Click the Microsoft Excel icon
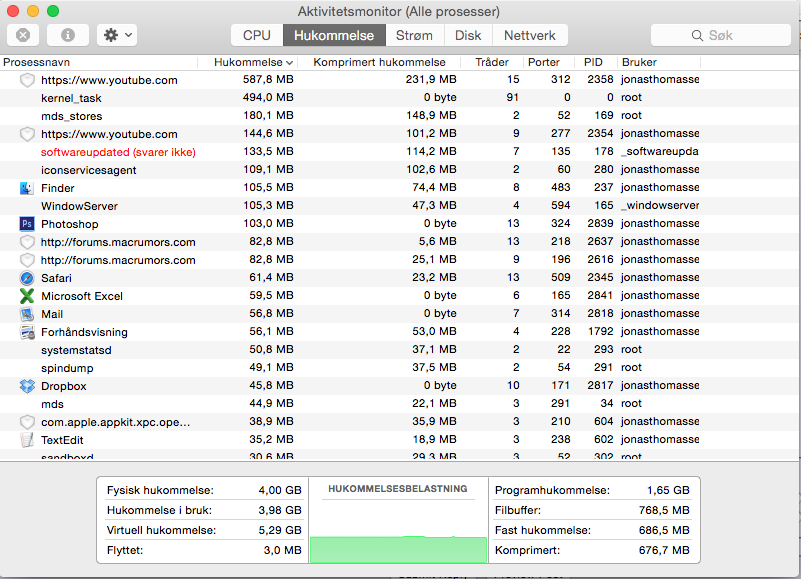 point(27,296)
